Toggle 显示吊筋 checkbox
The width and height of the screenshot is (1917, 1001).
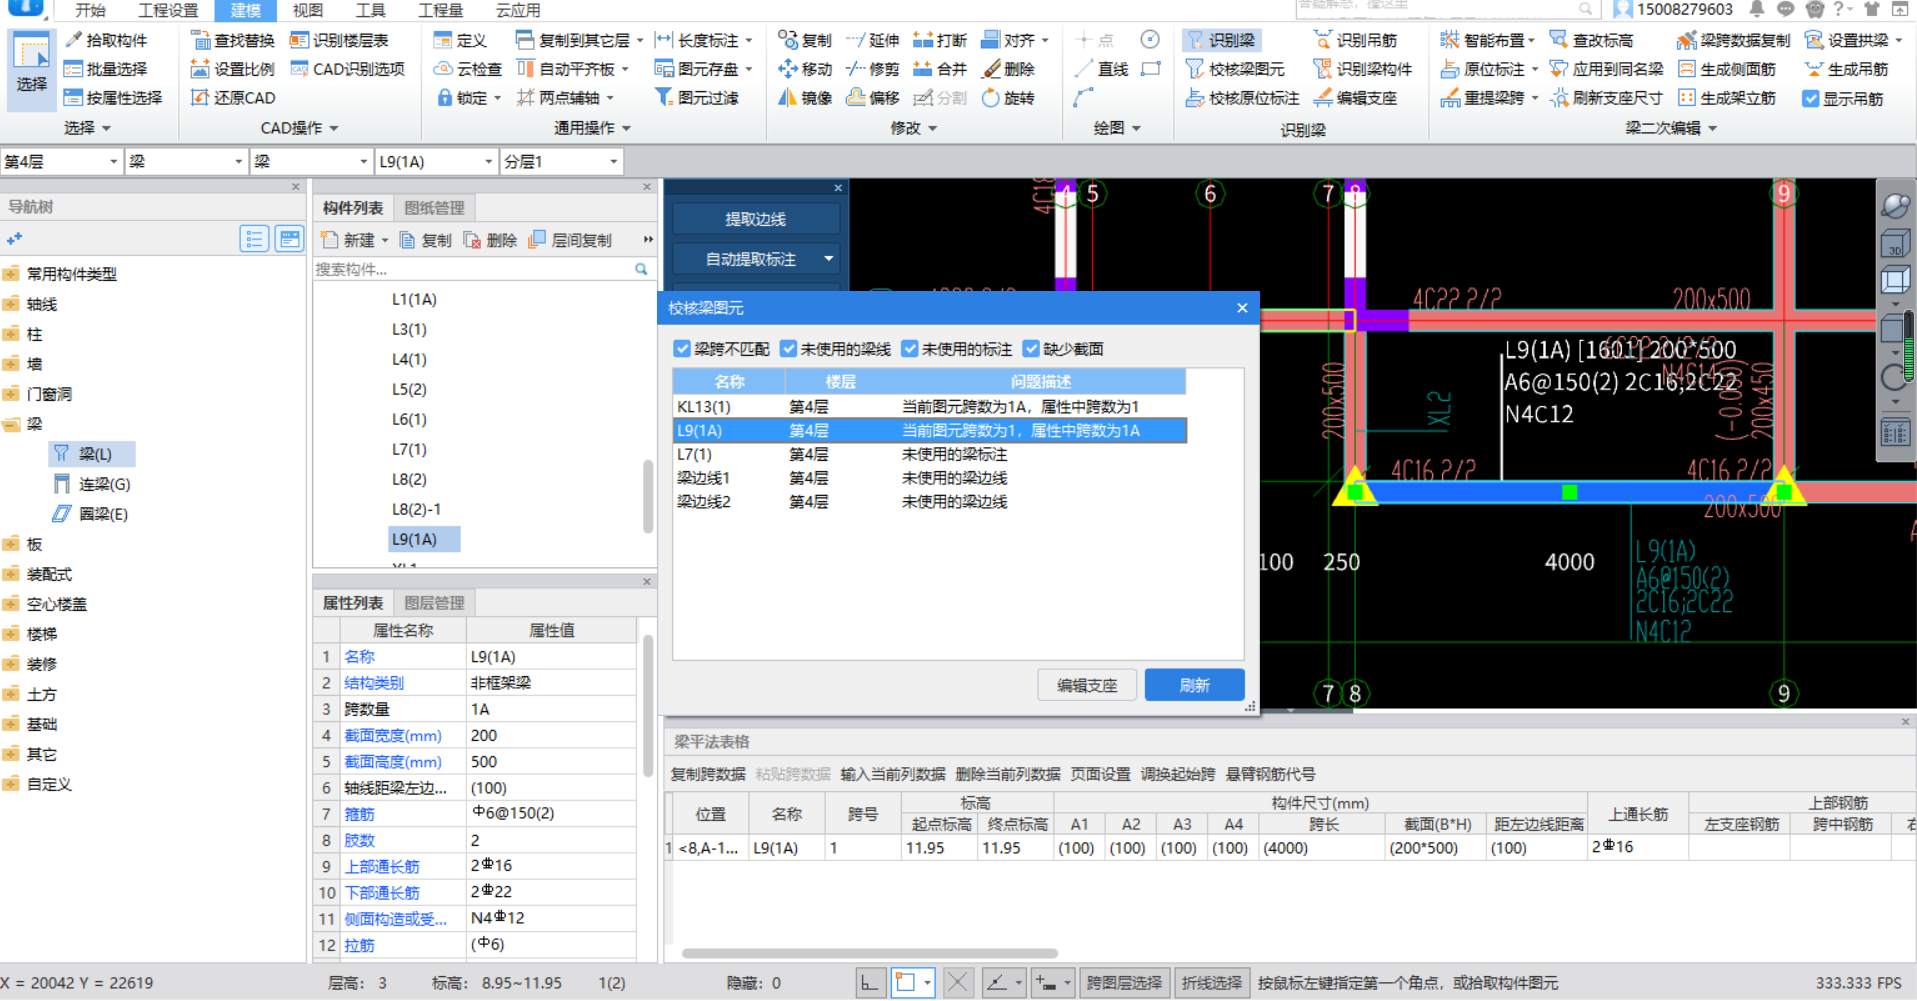pyautogui.click(x=1811, y=99)
